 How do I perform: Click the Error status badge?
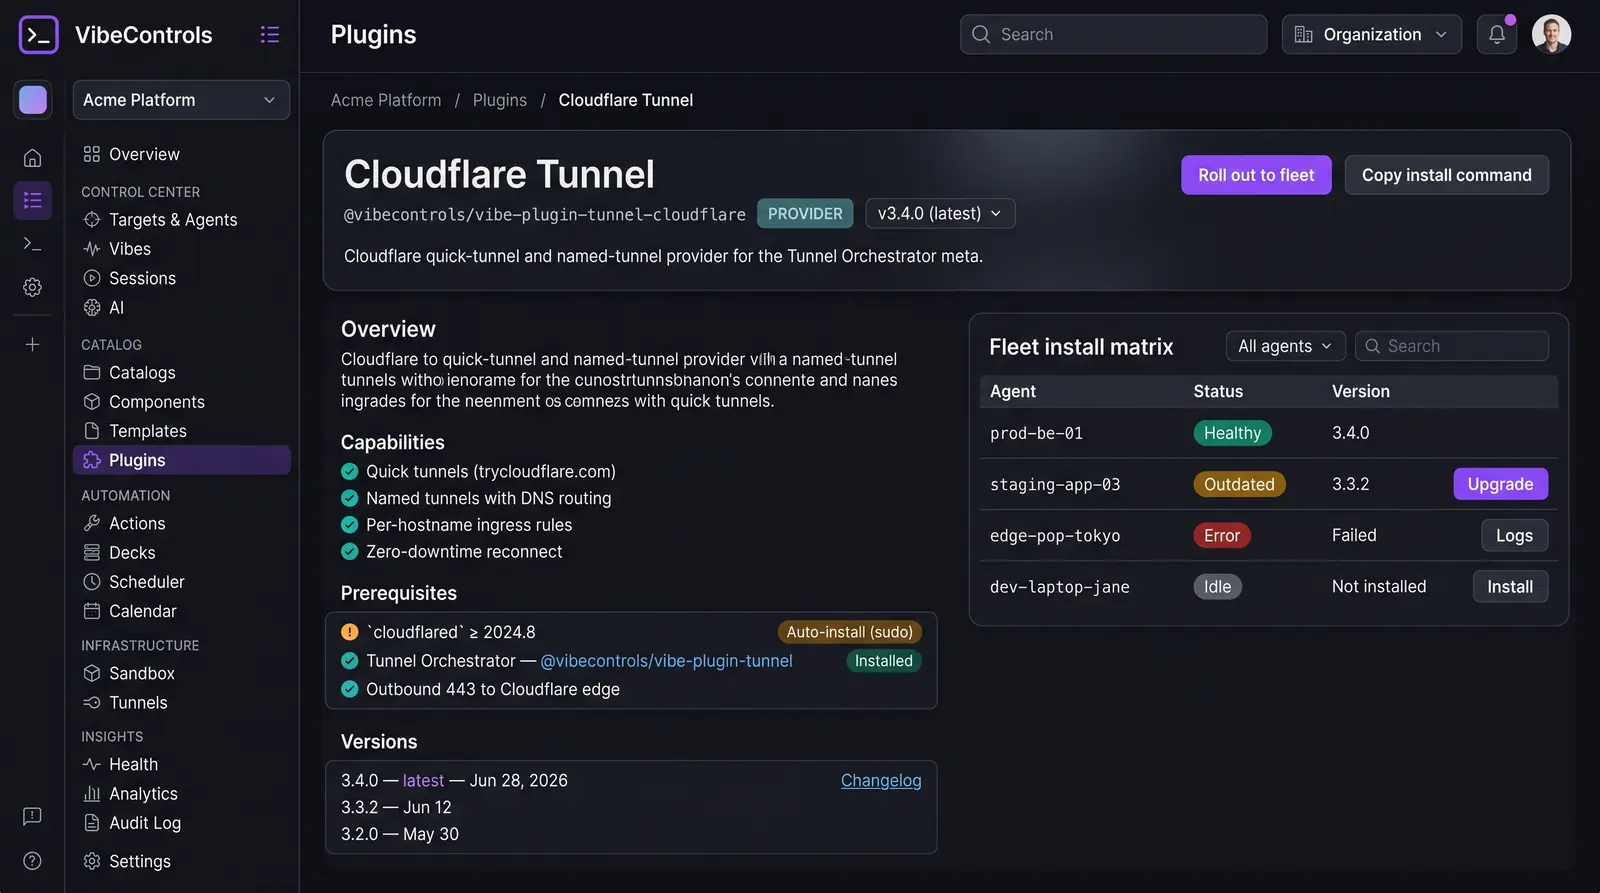(x=1222, y=536)
